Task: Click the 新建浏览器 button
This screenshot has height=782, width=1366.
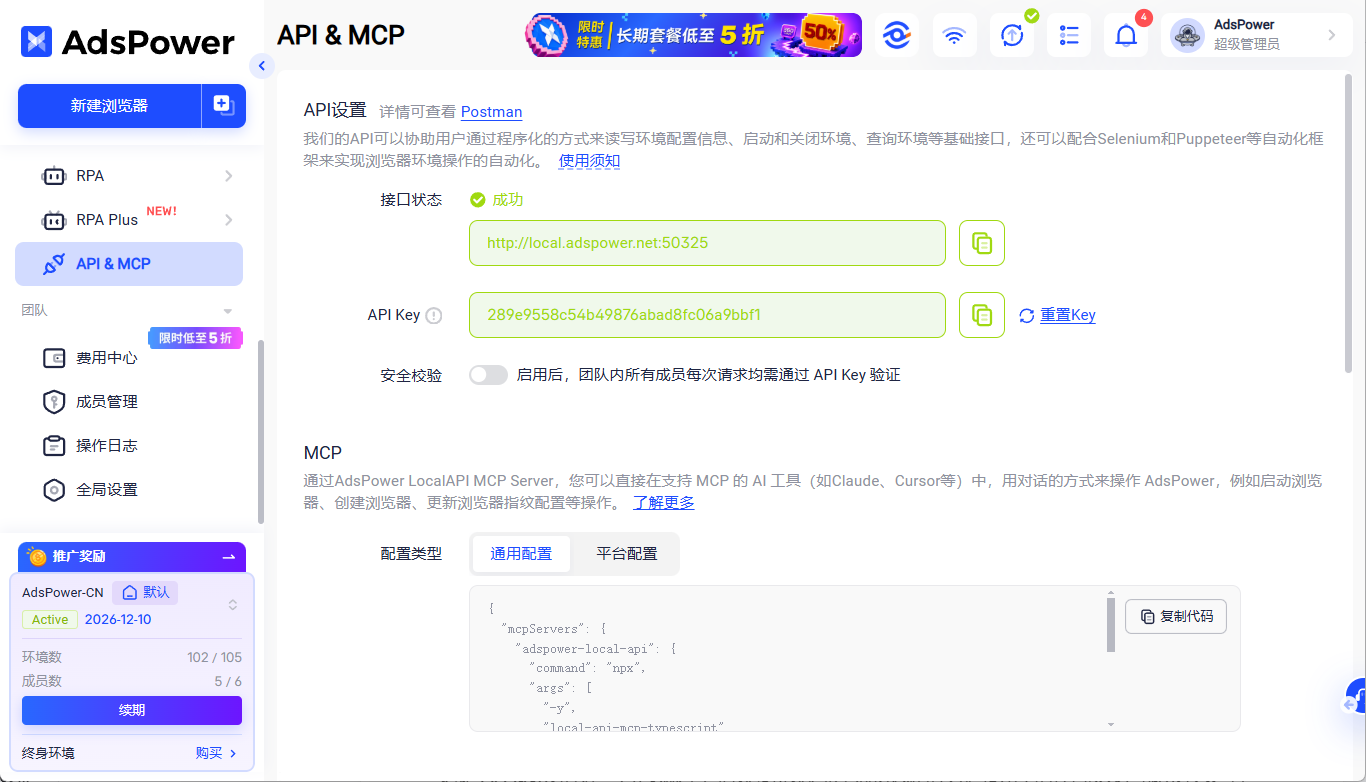Action: click(x=109, y=106)
